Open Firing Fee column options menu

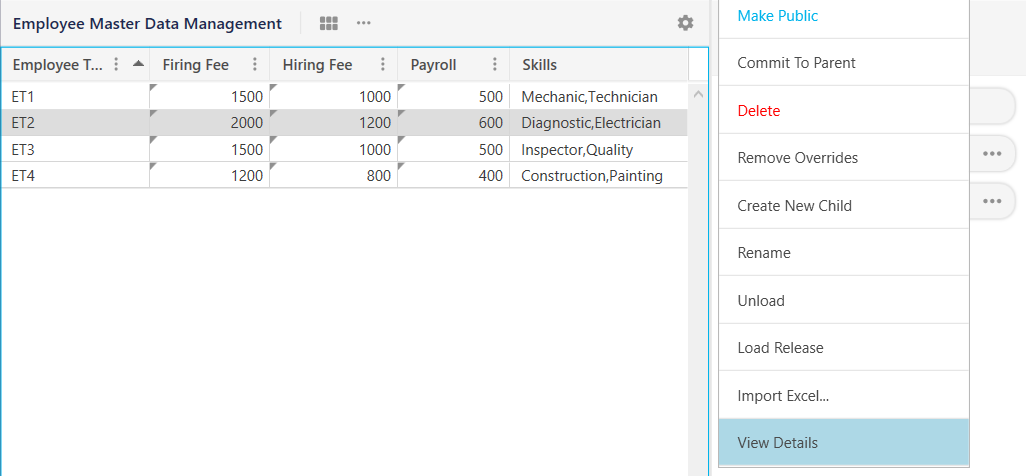coord(255,64)
